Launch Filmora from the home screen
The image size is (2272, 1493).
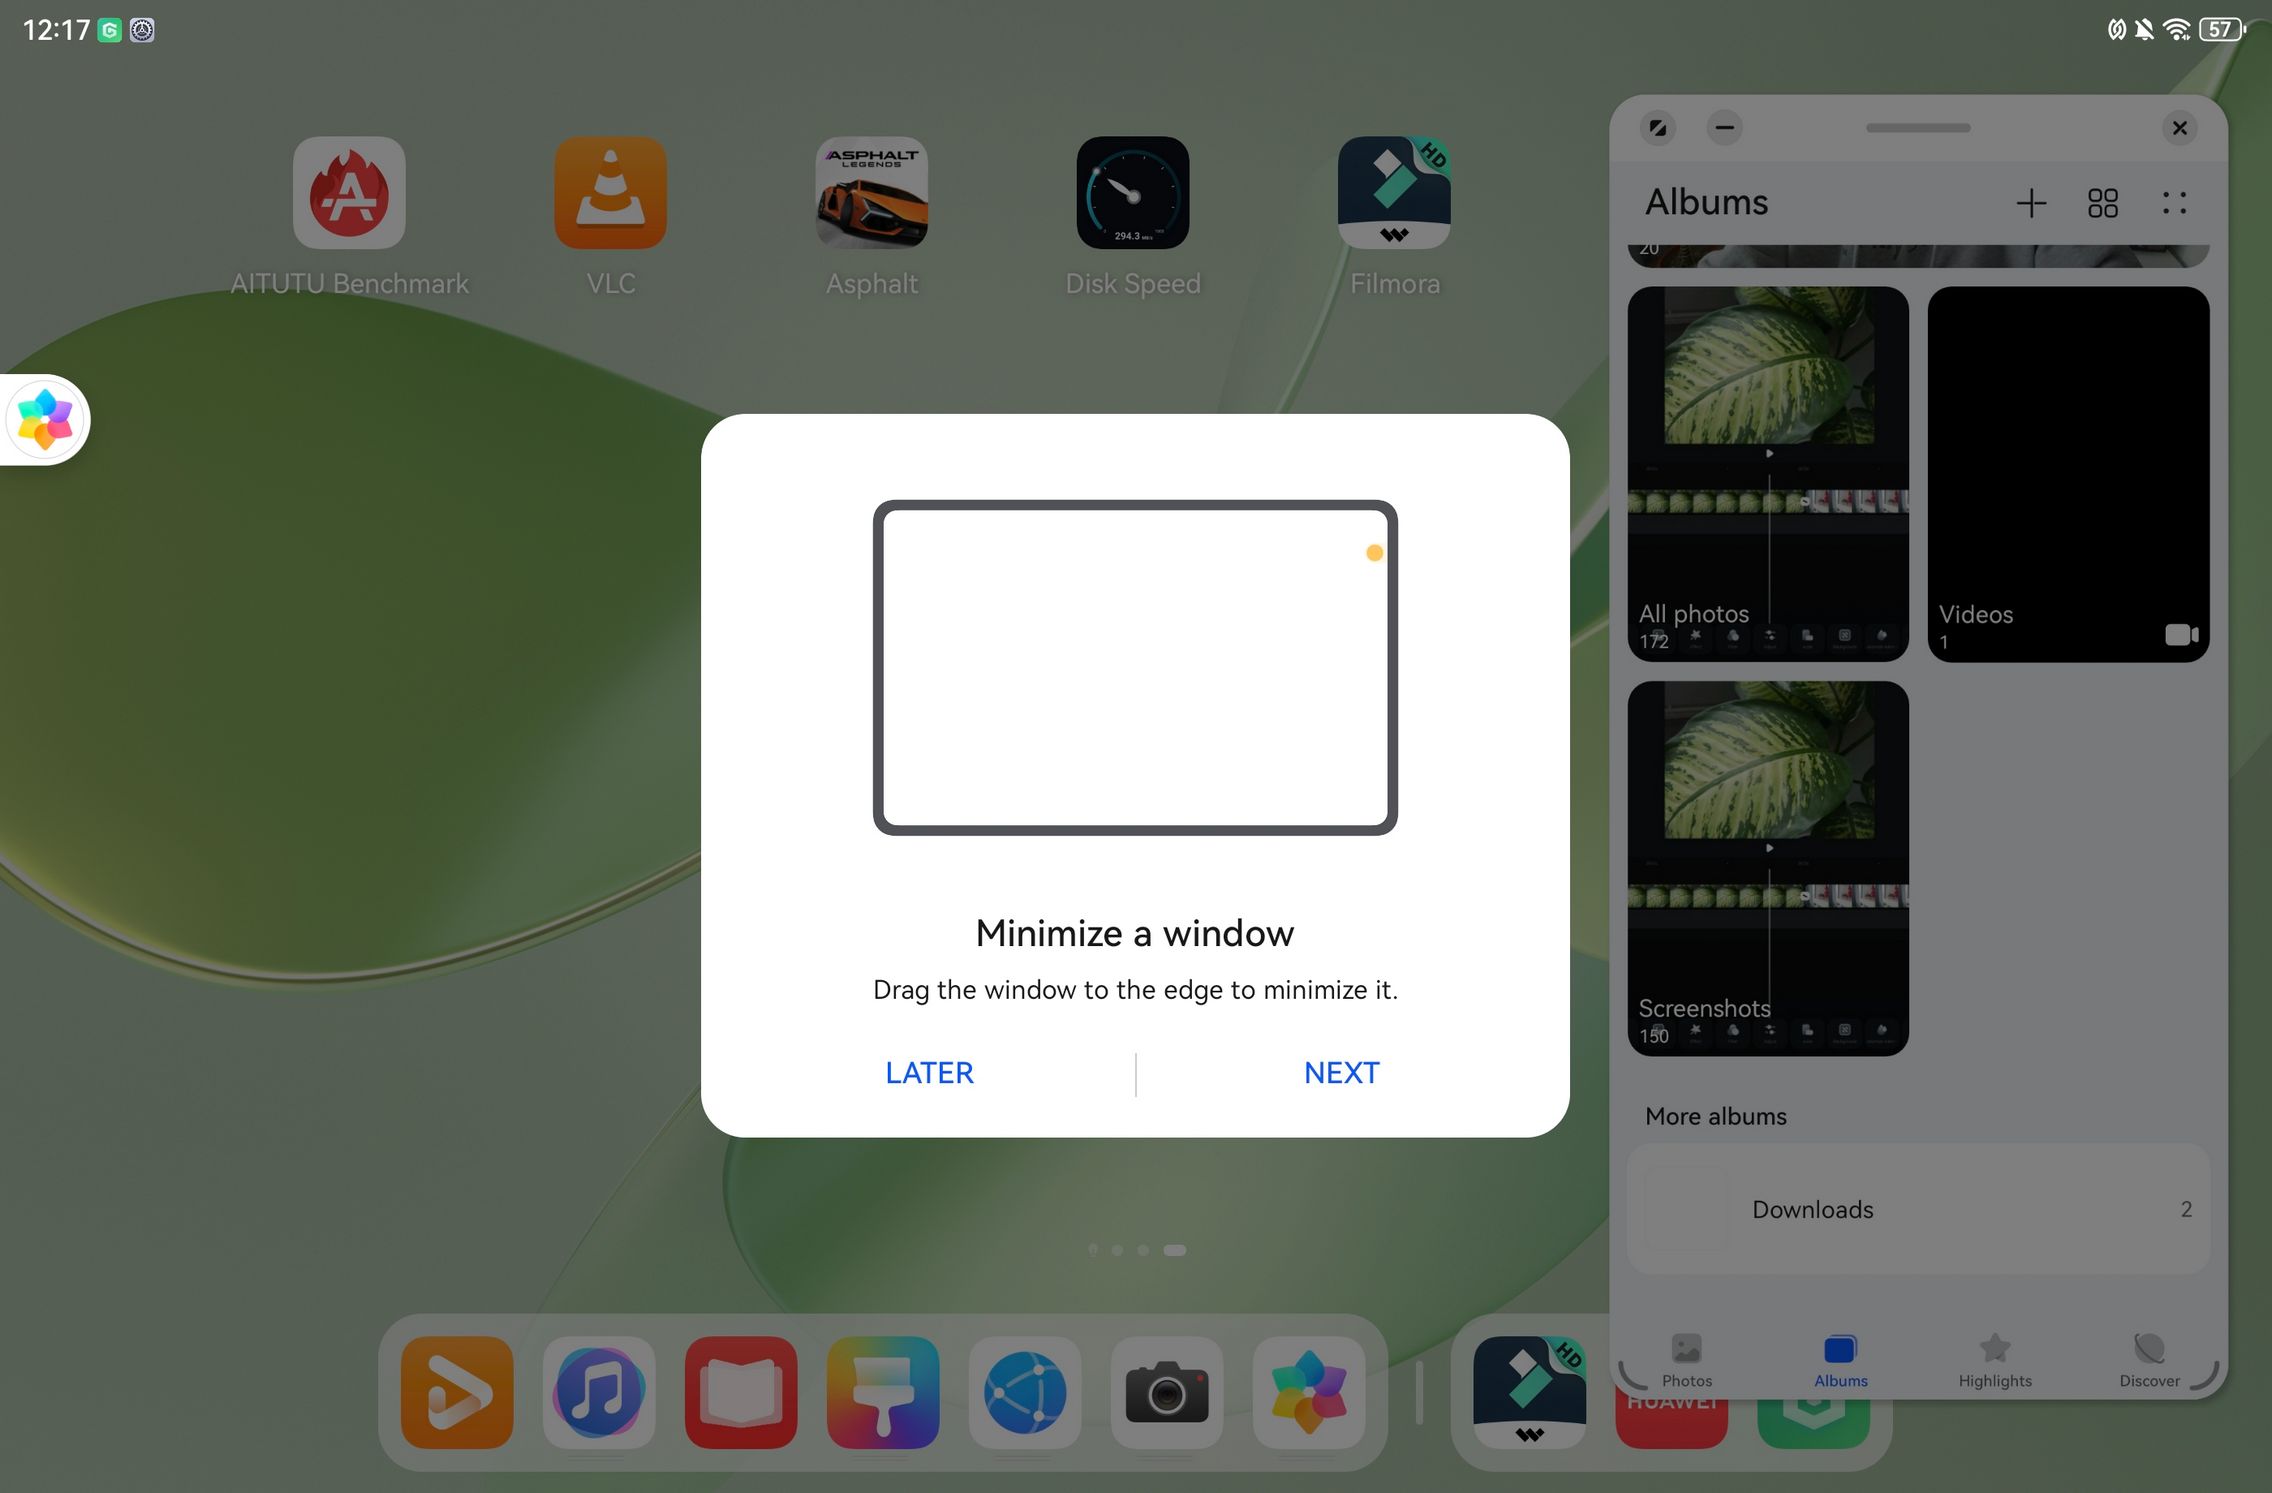1394,193
